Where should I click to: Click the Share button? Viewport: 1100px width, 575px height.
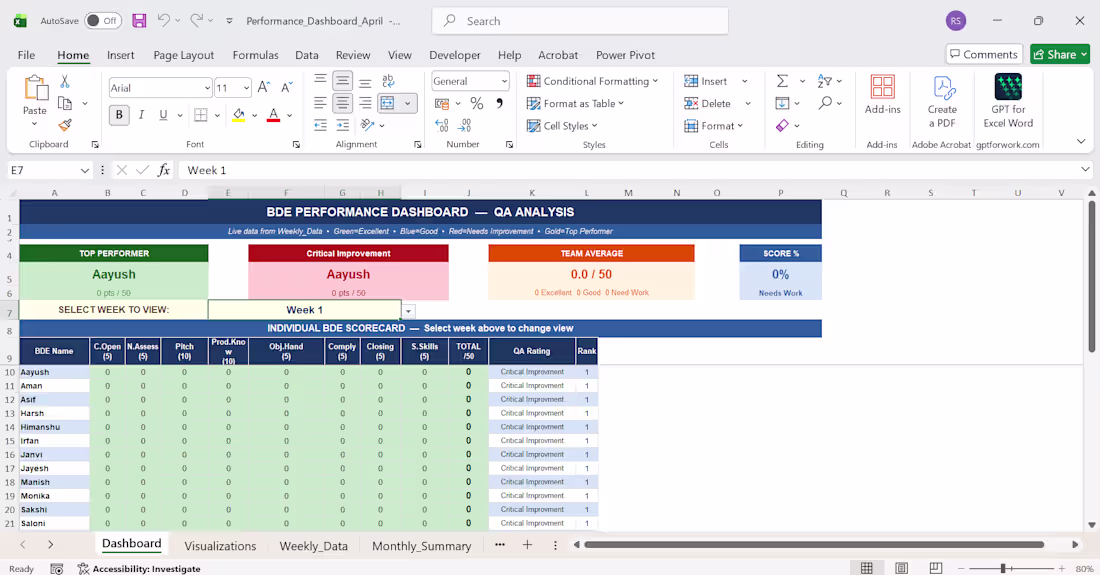[1060, 54]
